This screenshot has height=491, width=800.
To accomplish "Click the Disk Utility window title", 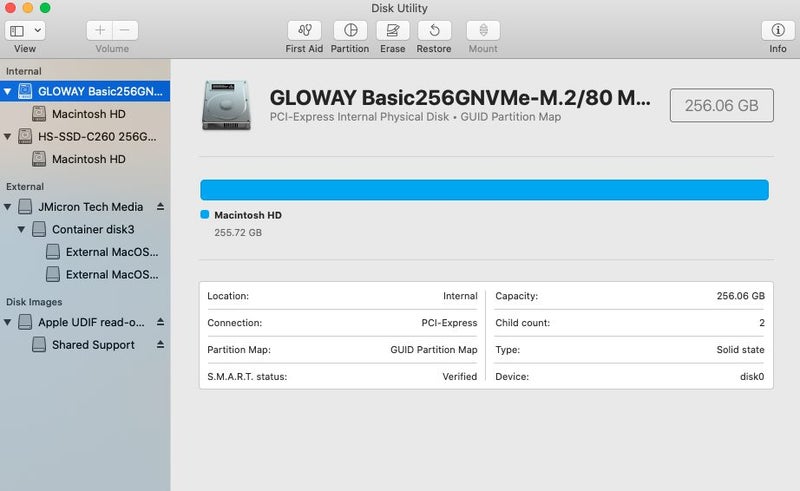I will (x=399, y=8).
